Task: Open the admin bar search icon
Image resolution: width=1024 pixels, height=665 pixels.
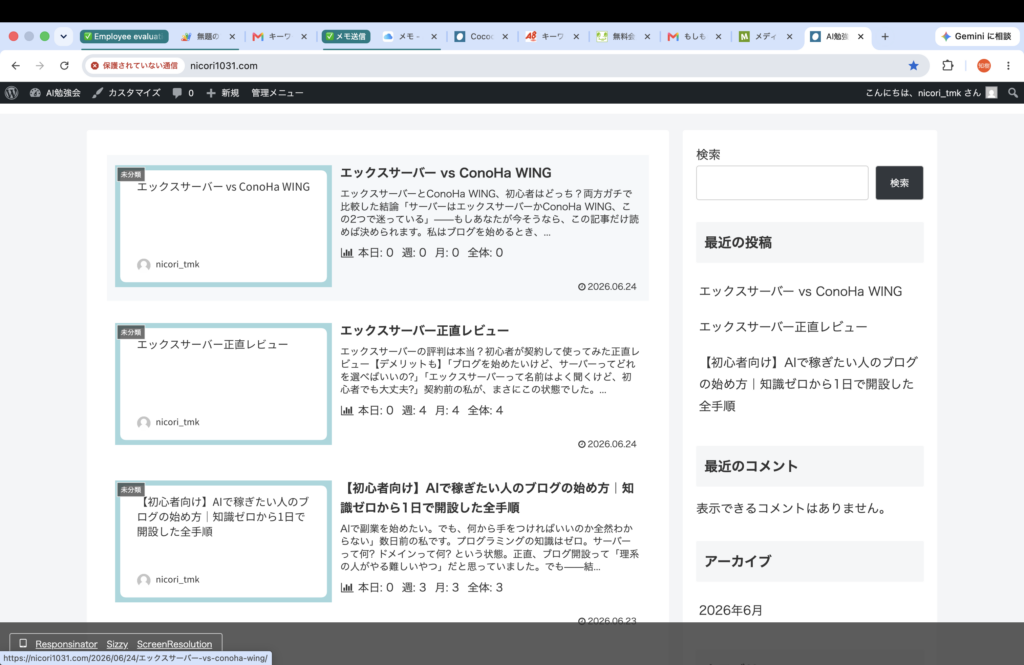Action: coord(1013,93)
